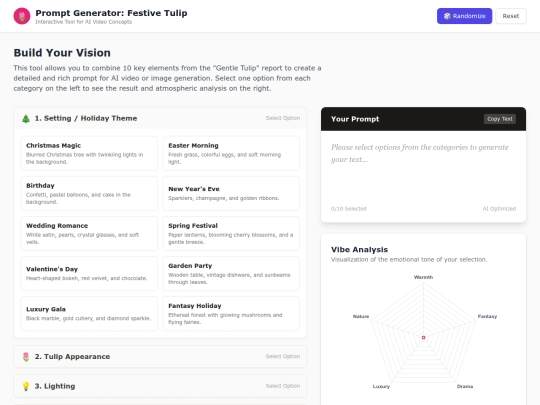Screen dimensions: 540x405
Task: Click the tulip icon beside Tulip Appearance
Action: pos(26,357)
